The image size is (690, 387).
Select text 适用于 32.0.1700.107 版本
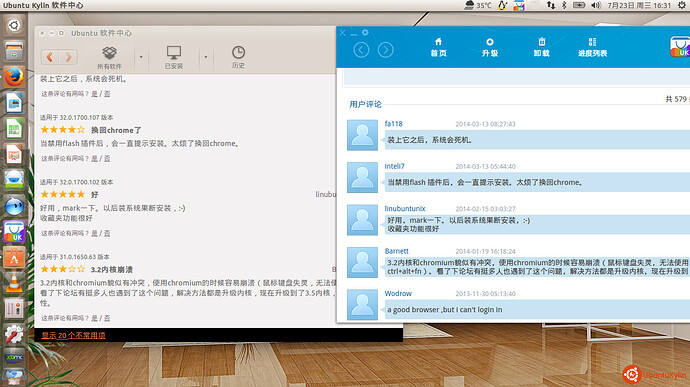click(77, 118)
